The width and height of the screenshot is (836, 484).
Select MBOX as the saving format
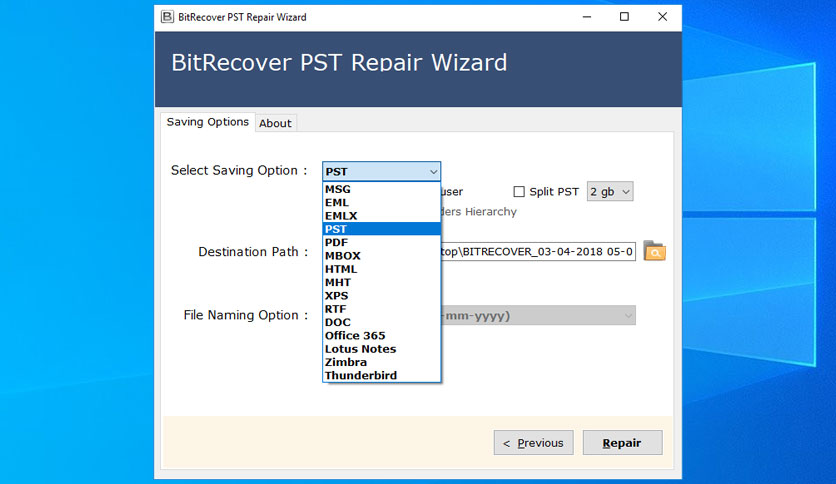coord(381,256)
